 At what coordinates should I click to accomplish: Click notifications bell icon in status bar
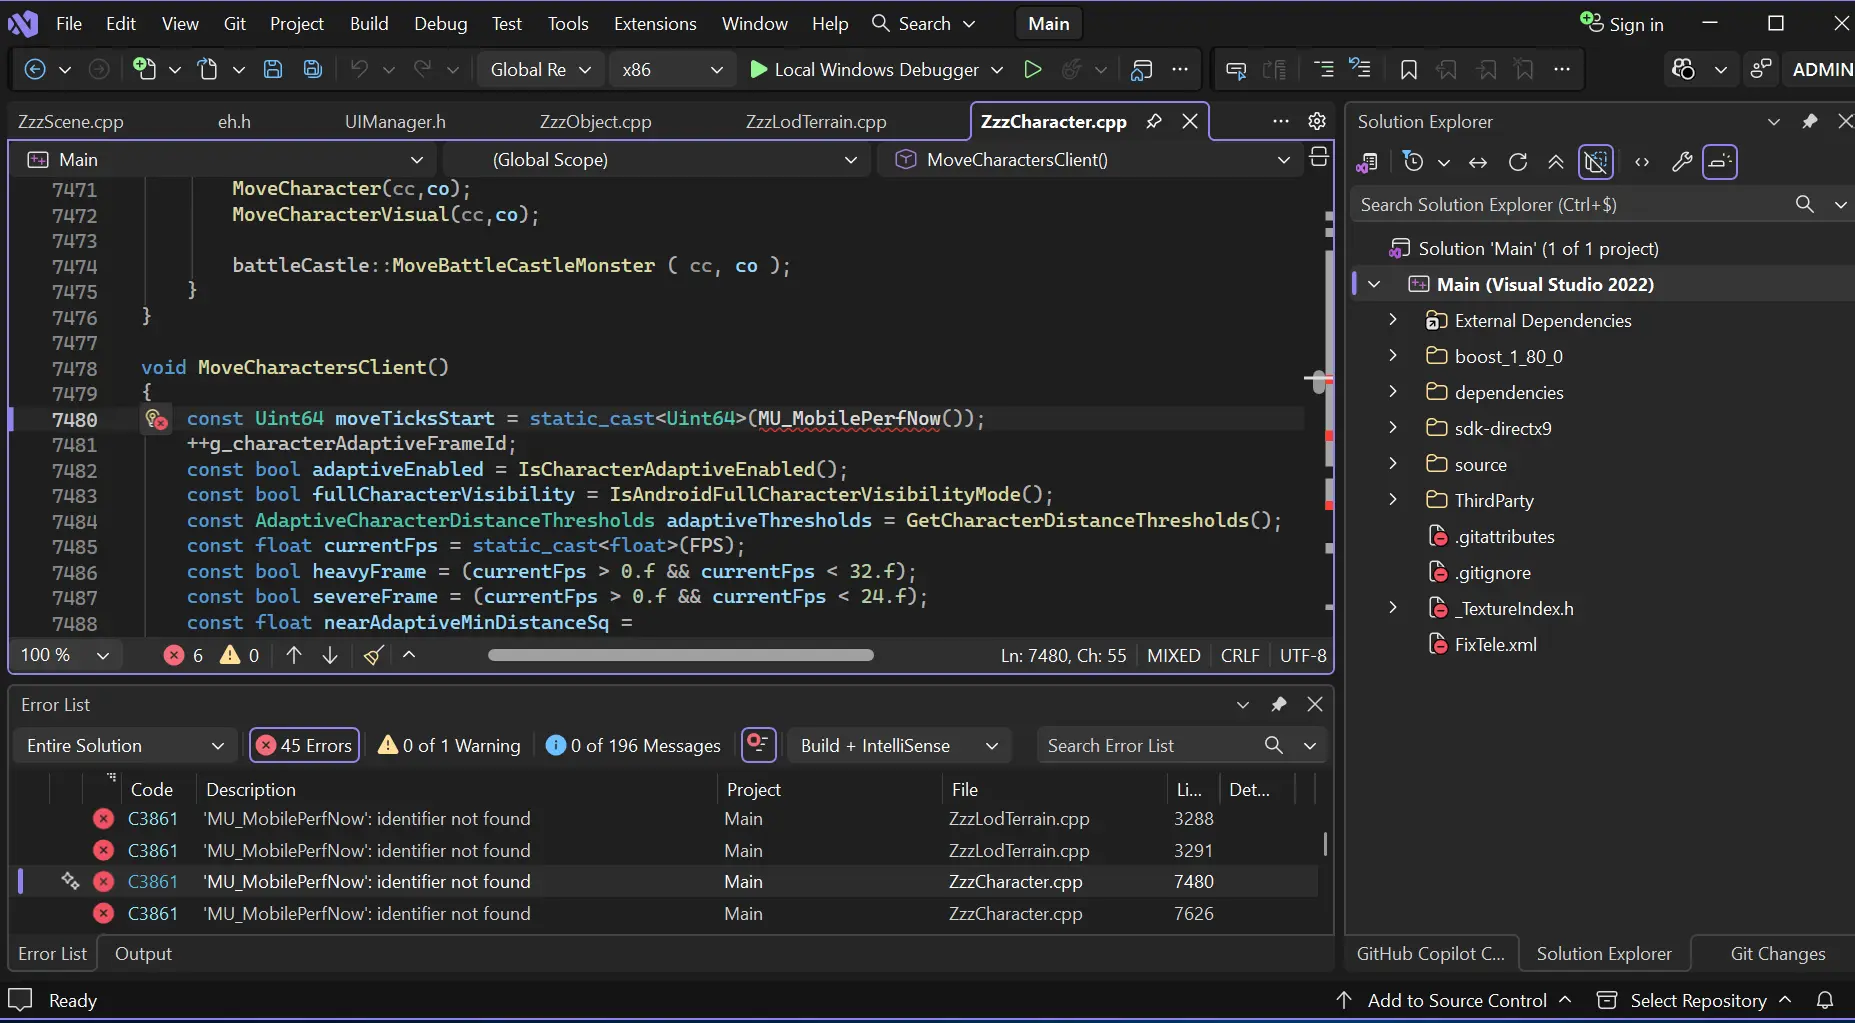tap(1825, 1000)
